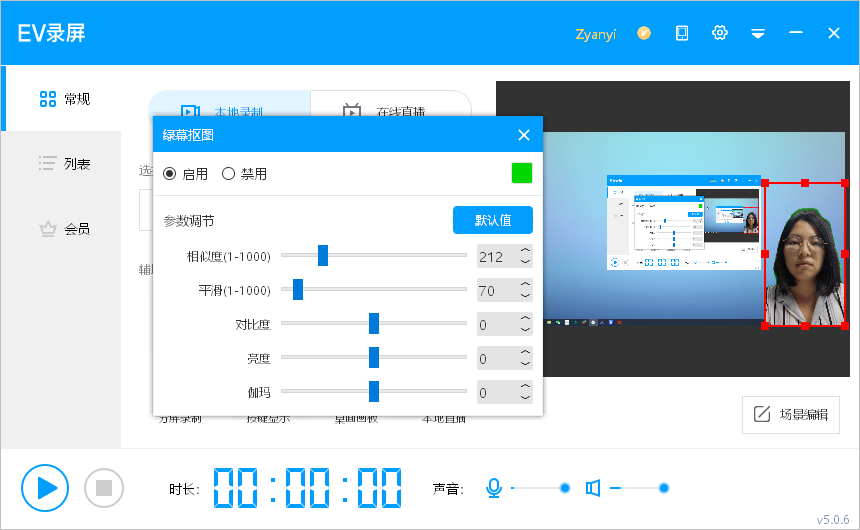Click the 相似度 slider handle

tap(323, 256)
